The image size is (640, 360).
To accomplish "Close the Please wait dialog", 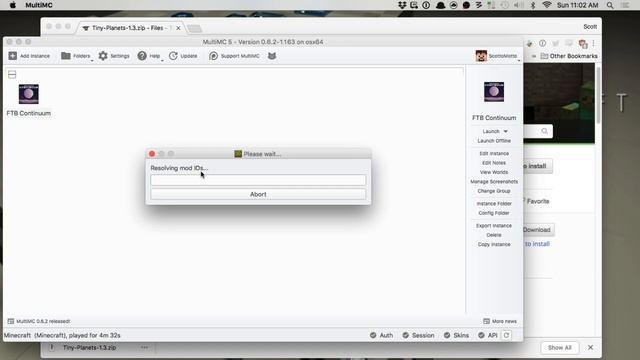I will tap(152, 154).
